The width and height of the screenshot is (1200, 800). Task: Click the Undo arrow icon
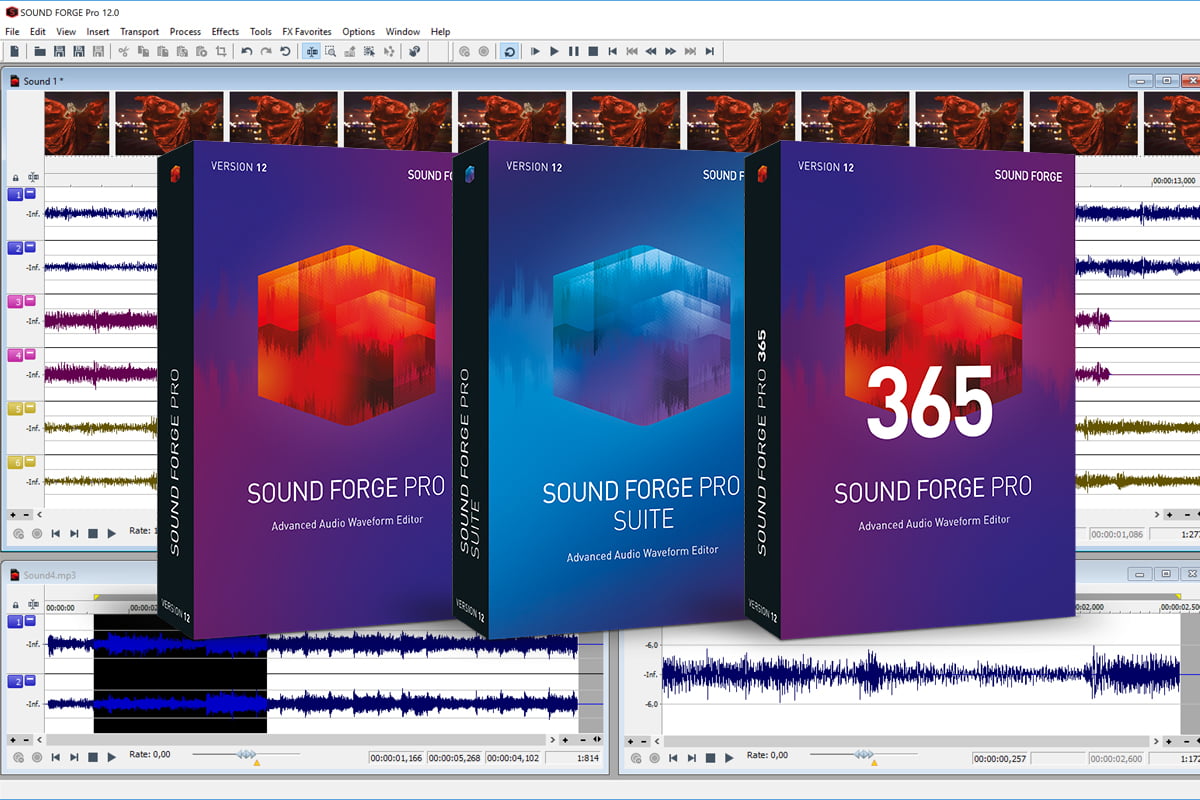pos(246,51)
